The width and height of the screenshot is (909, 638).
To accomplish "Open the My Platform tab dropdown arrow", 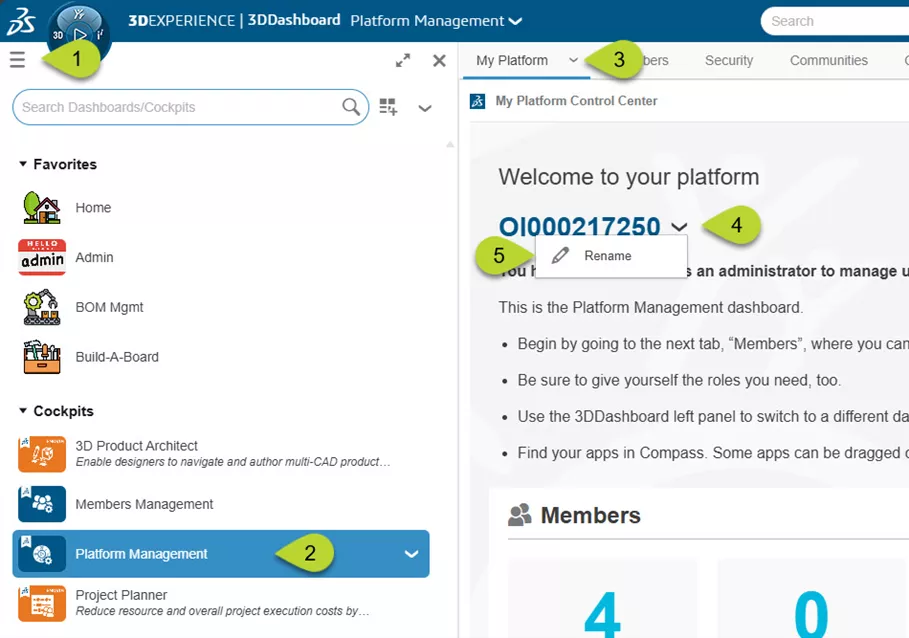I will (x=573, y=60).
